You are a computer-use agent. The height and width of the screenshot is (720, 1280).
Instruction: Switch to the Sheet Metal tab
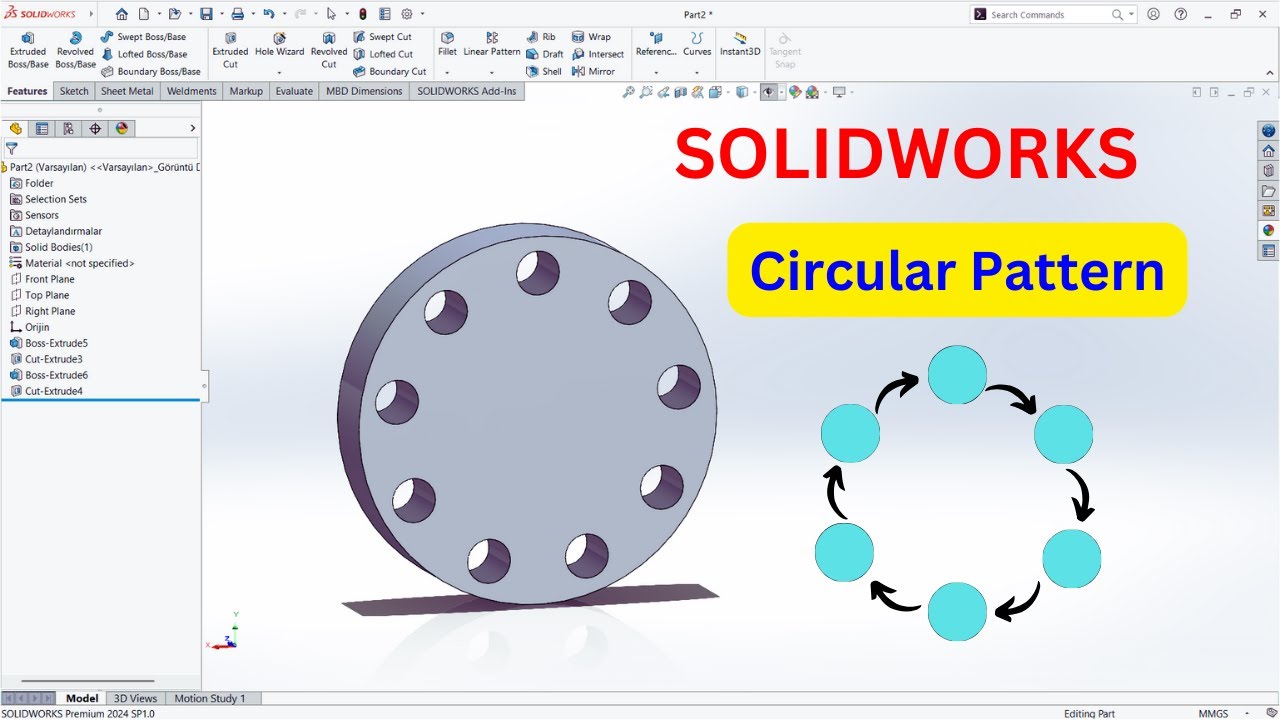point(127,91)
